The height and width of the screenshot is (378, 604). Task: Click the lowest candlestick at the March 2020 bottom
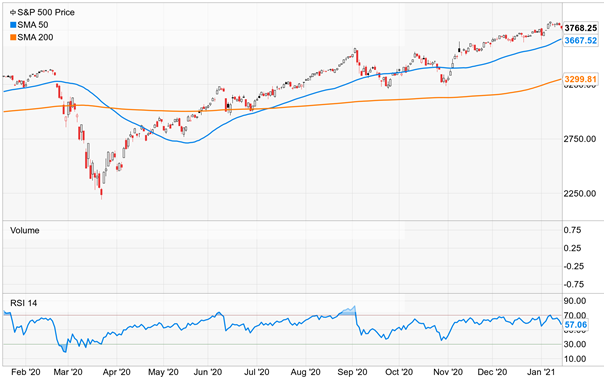pos(101,193)
